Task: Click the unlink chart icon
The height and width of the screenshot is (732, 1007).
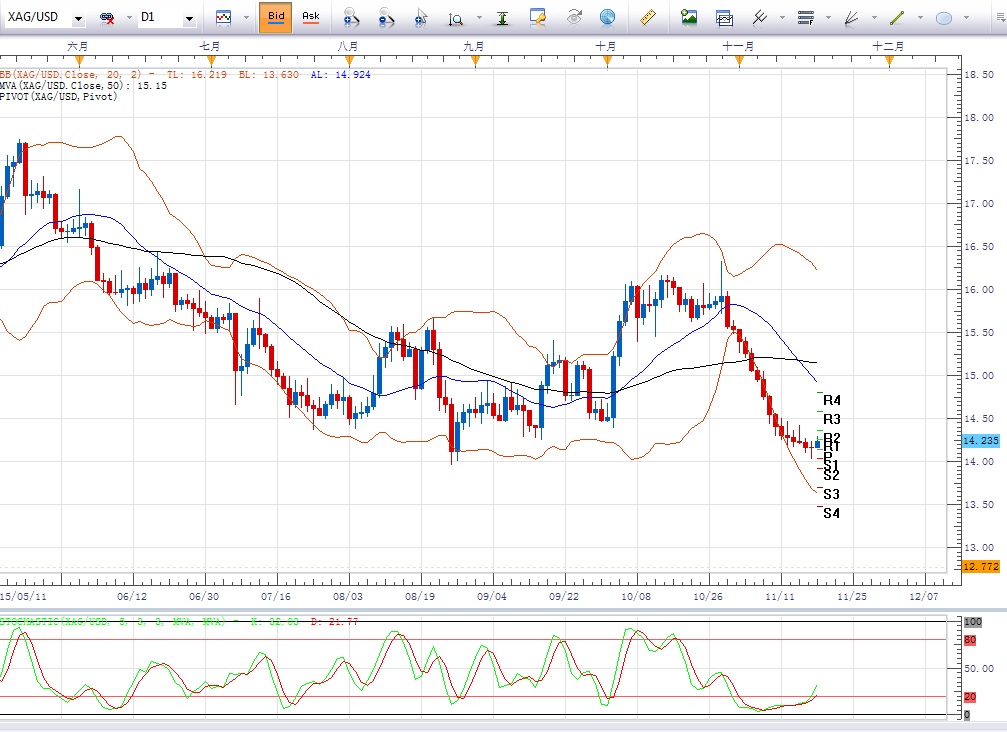Action: click(107, 18)
